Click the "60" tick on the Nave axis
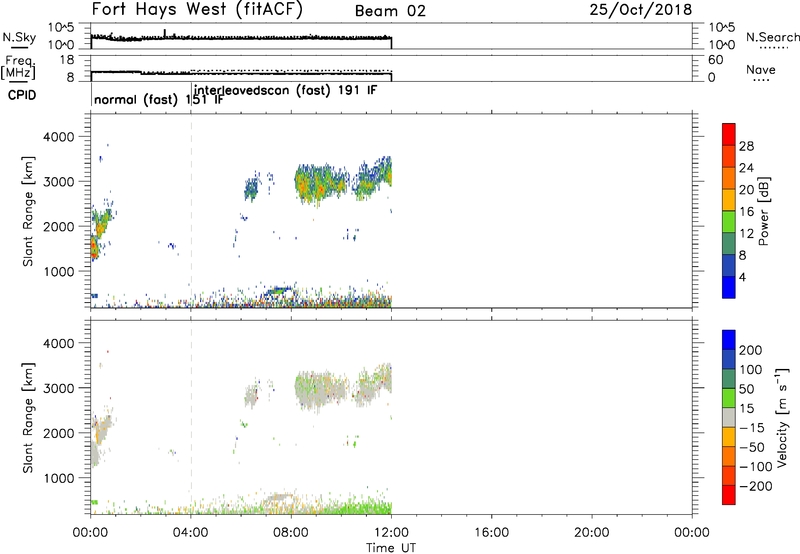800x554 pixels. click(715, 60)
